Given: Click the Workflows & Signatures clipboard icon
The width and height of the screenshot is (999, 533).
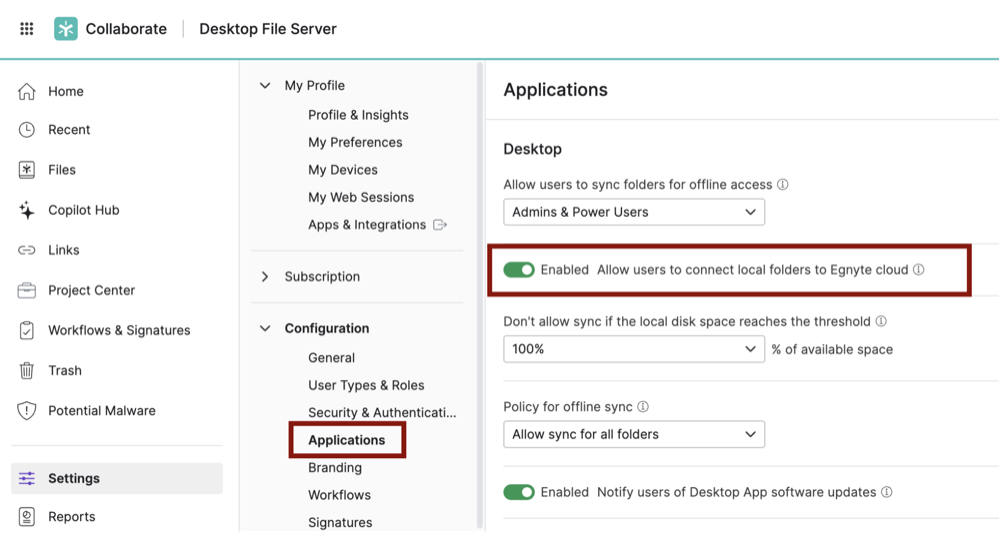Looking at the screenshot, I should coord(27,330).
